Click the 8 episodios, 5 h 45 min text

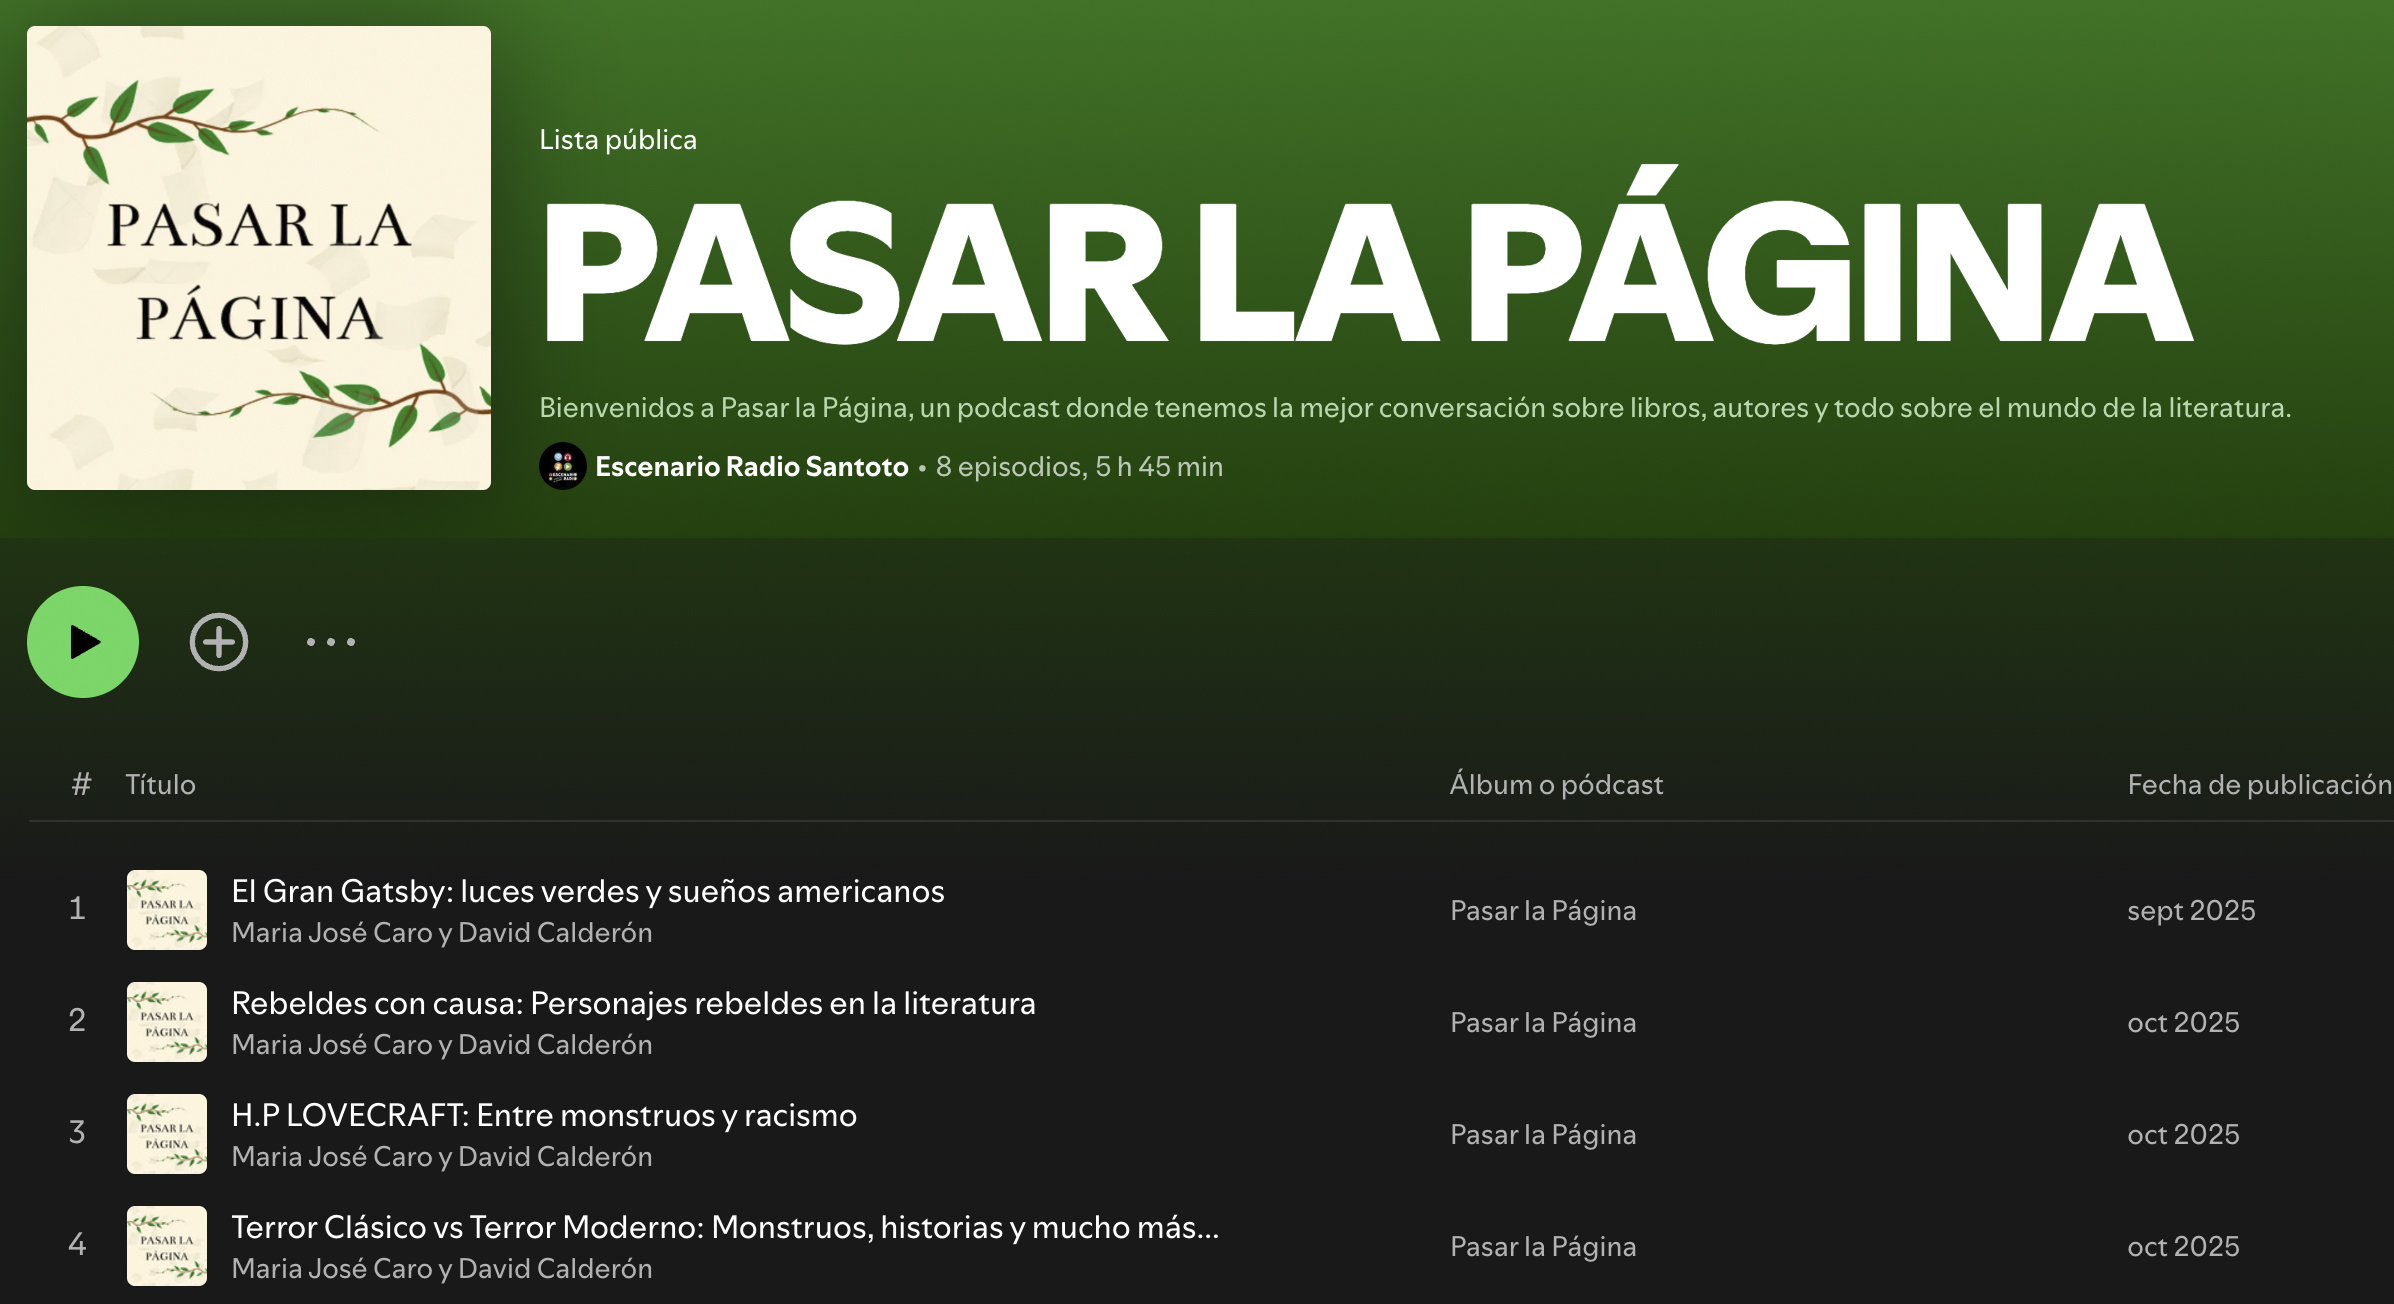1079,467
